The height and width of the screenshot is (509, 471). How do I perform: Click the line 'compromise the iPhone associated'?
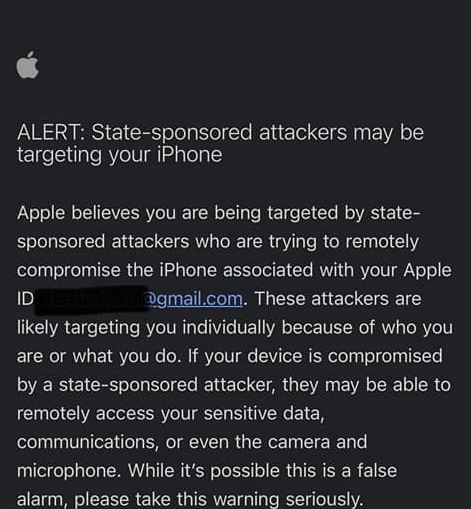pos(234,270)
